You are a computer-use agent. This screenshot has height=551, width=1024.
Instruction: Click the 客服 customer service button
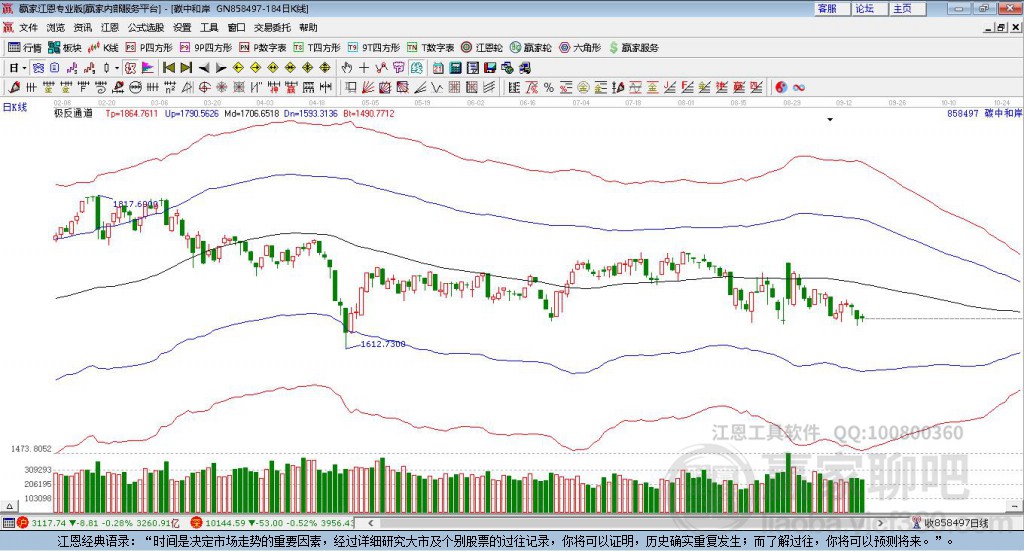click(827, 8)
